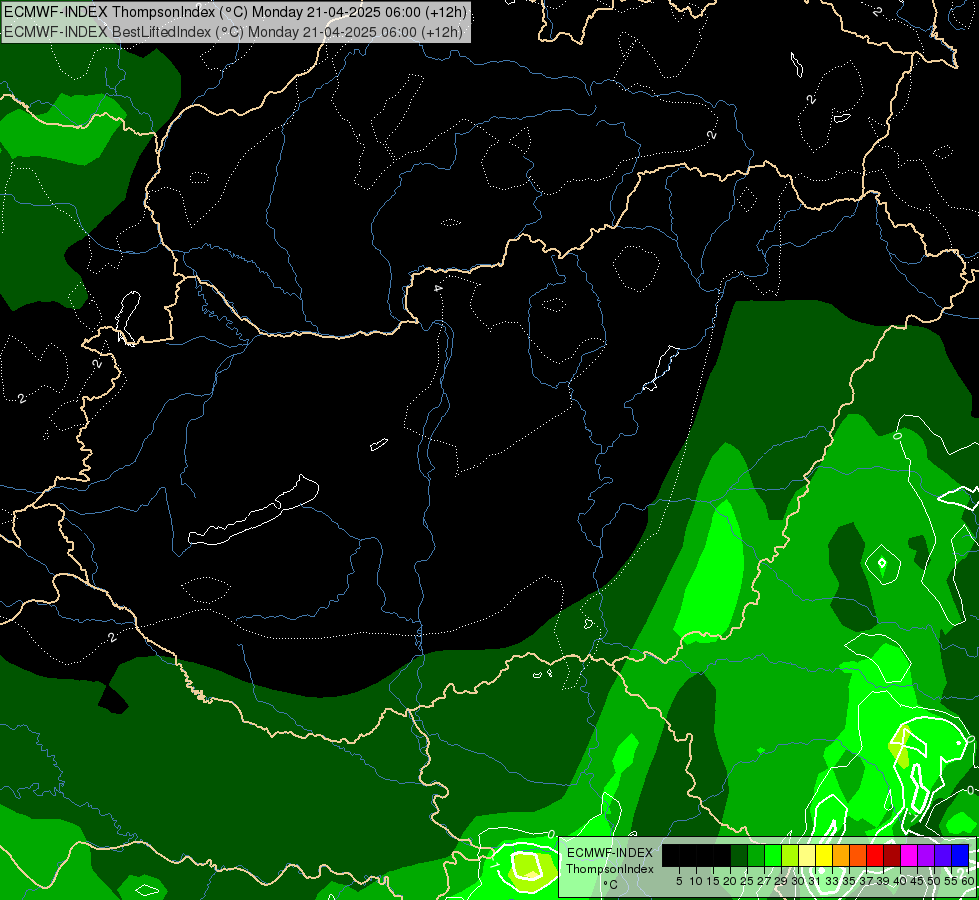This screenshot has width=979, height=900.
Task: Click legend tick value 29
Action: (780, 881)
